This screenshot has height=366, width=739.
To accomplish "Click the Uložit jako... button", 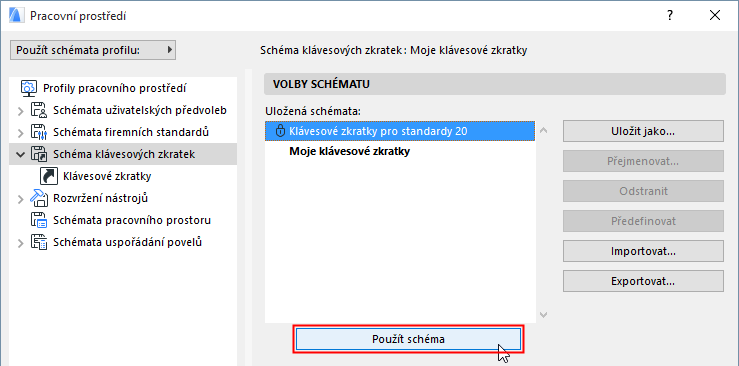I will pyautogui.click(x=643, y=131).
